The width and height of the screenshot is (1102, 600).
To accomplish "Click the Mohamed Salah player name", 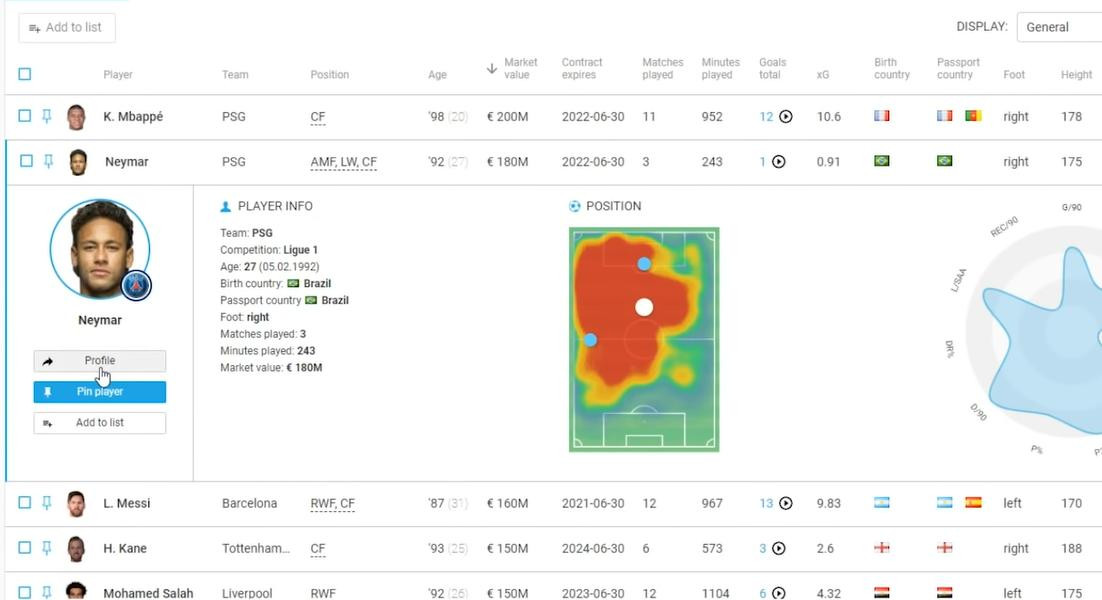I will click(148, 593).
